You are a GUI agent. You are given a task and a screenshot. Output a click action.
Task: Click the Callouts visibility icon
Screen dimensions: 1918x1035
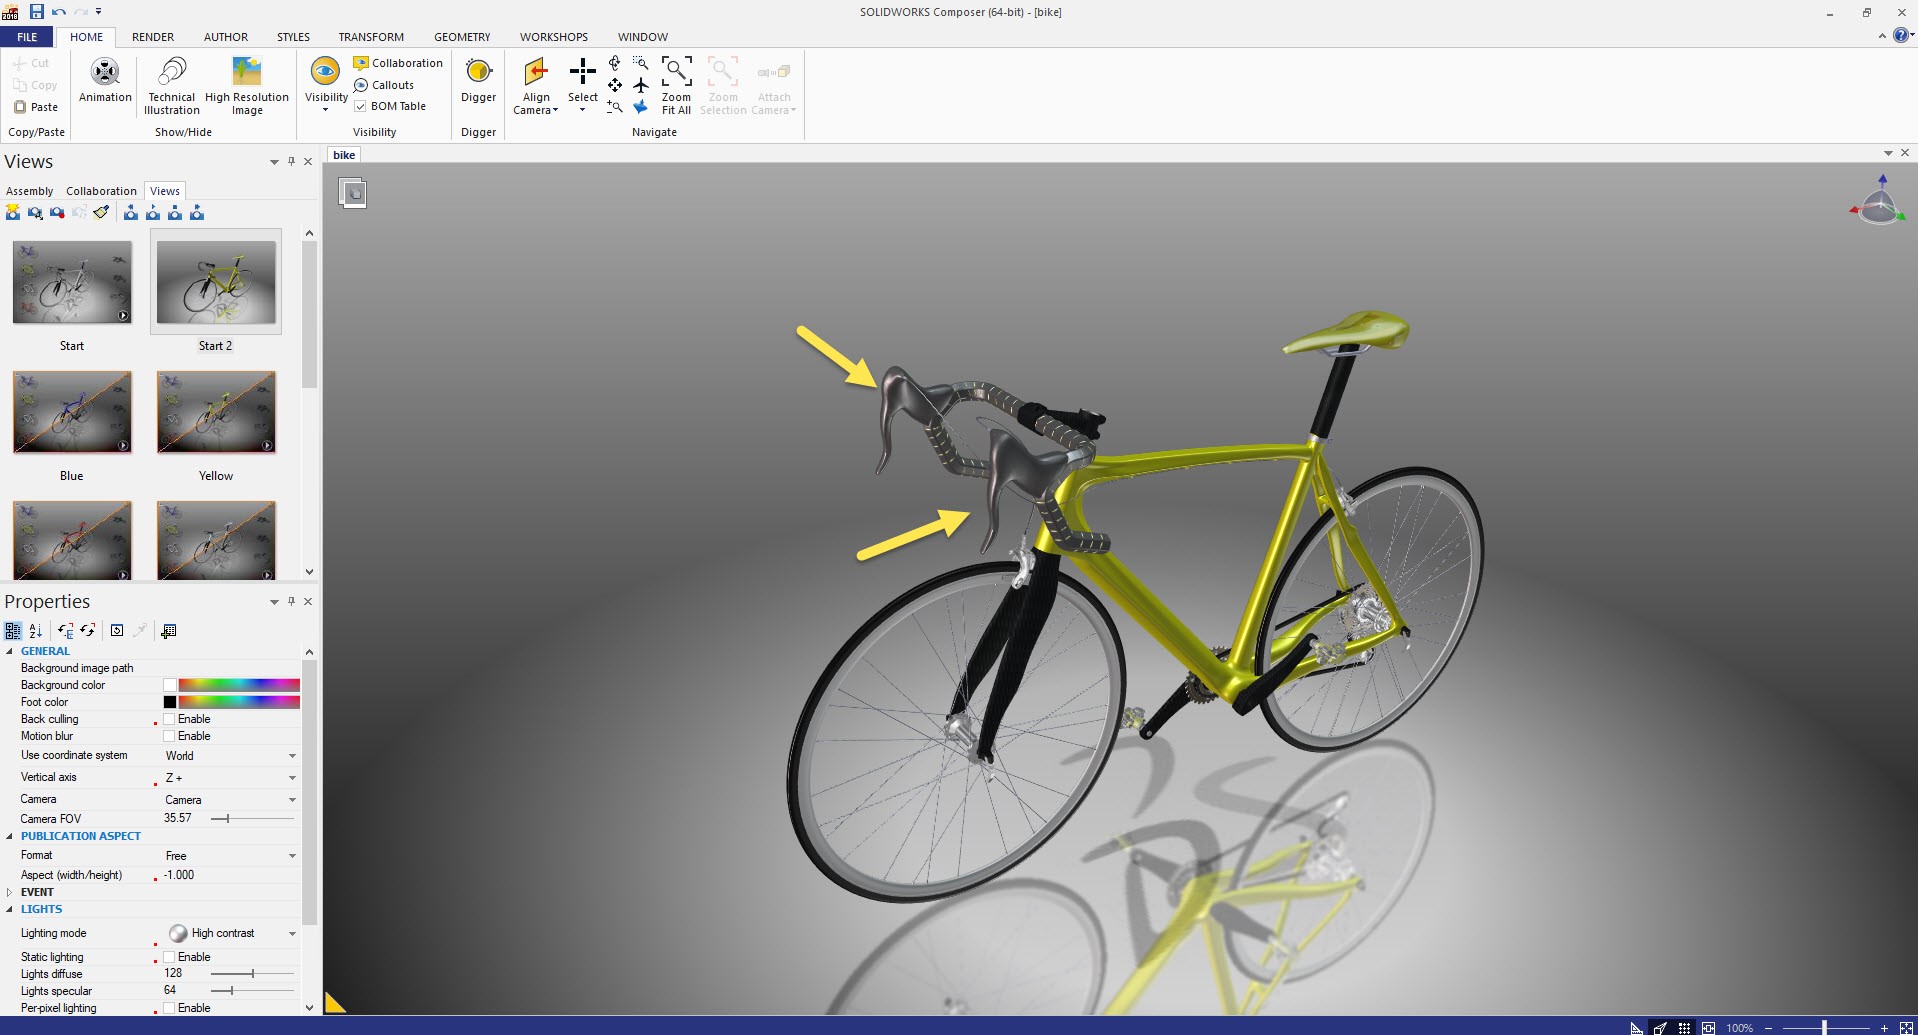pos(361,85)
